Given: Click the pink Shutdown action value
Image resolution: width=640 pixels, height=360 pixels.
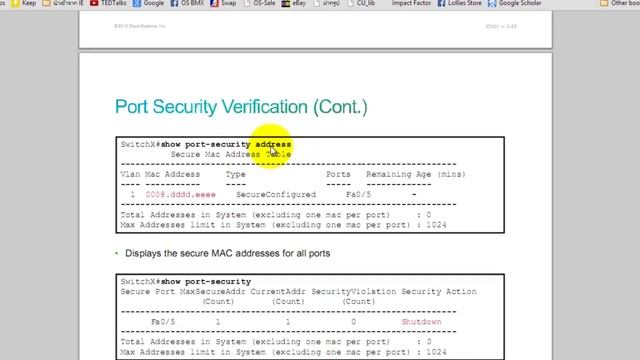Looking at the screenshot, I should point(421,322).
